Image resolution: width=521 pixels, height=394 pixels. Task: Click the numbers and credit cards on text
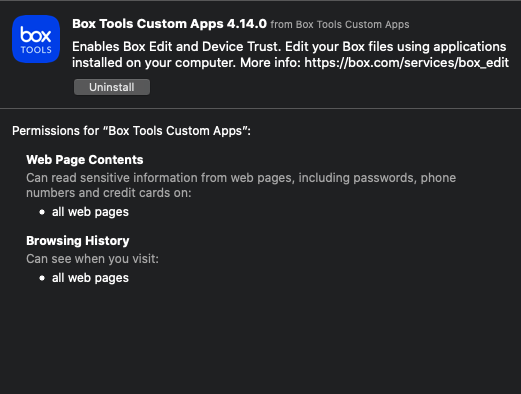109,193
